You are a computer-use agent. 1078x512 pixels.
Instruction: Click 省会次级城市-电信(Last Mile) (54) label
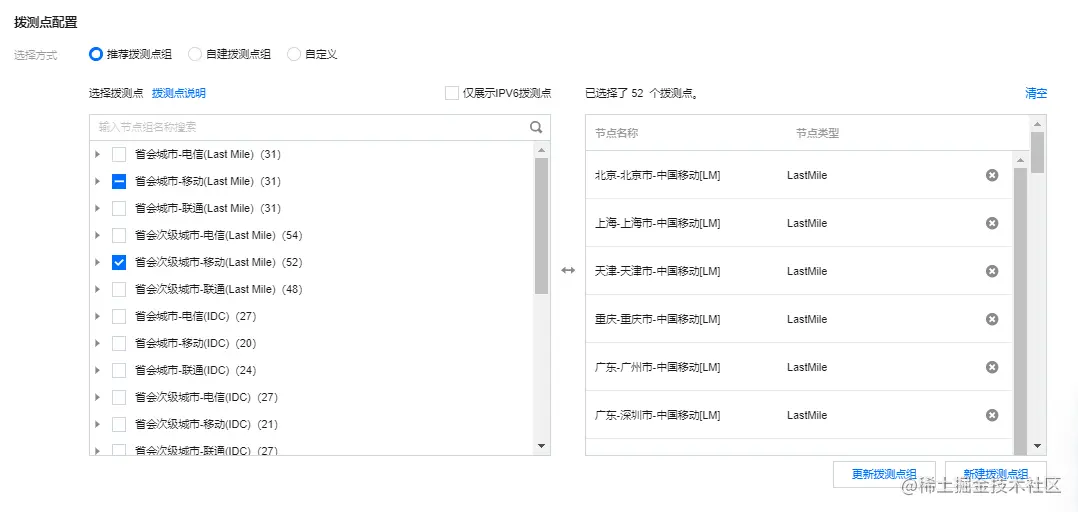[x=219, y=236]
